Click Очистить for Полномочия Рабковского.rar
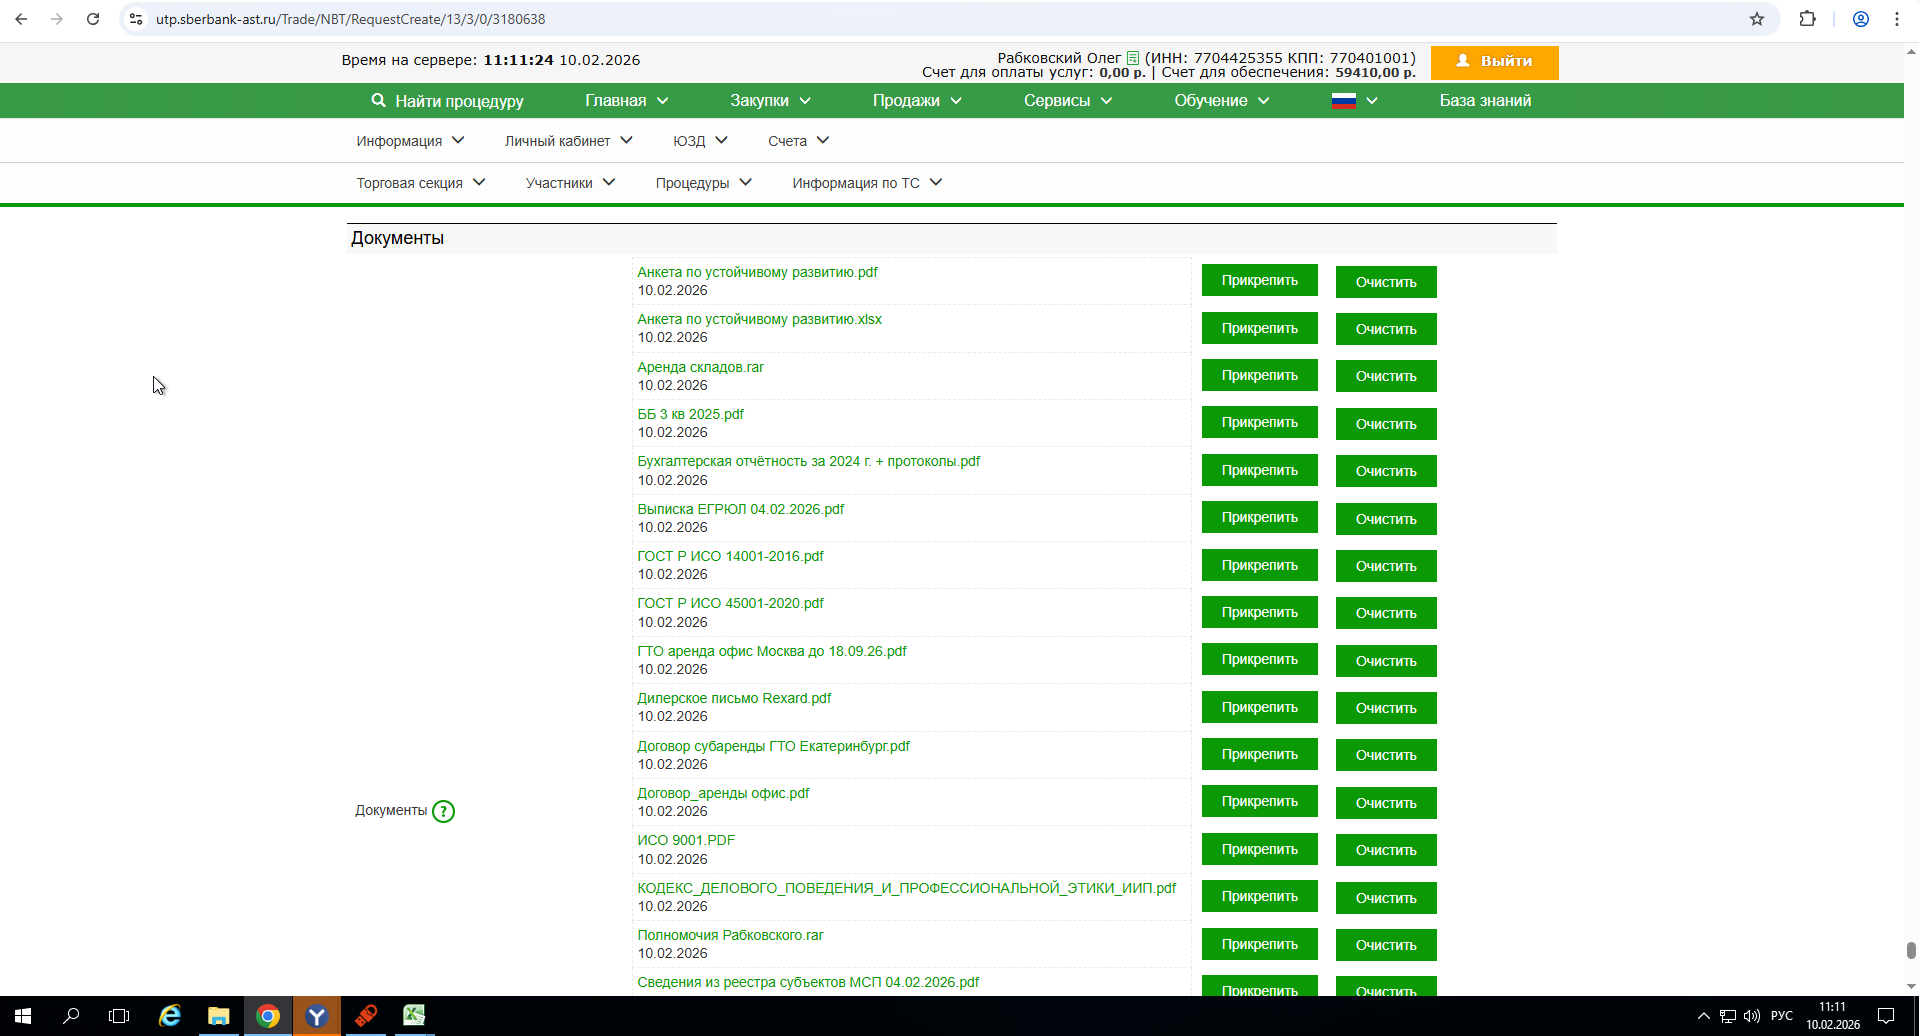This screenshot has height=1036, width=1919. point(1386,945)
